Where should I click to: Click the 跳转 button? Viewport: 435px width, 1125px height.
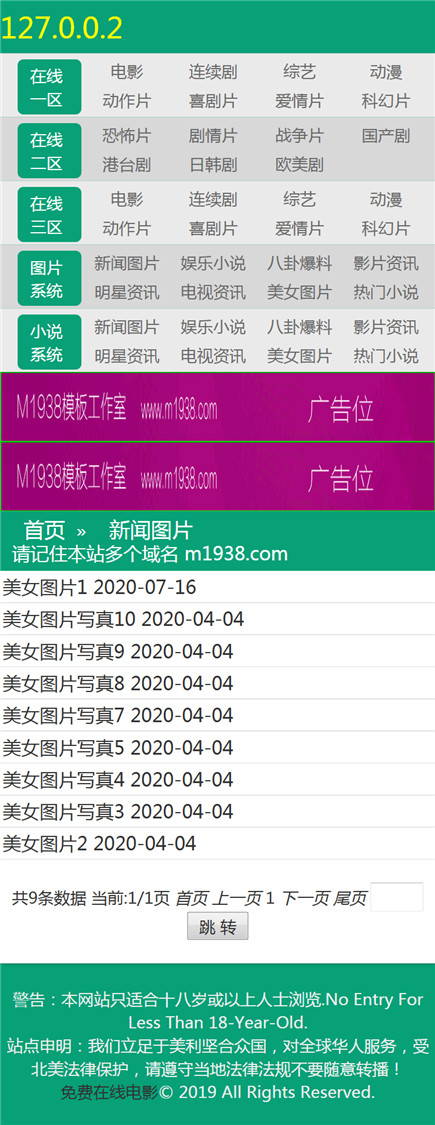tap(218, 927)
